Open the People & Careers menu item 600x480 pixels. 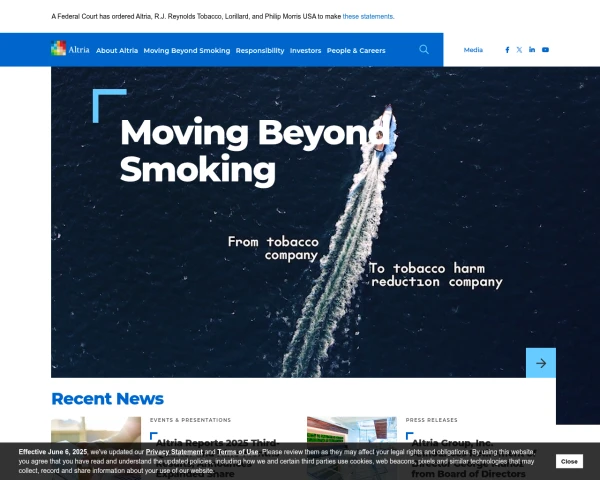(x=356, y=50)
